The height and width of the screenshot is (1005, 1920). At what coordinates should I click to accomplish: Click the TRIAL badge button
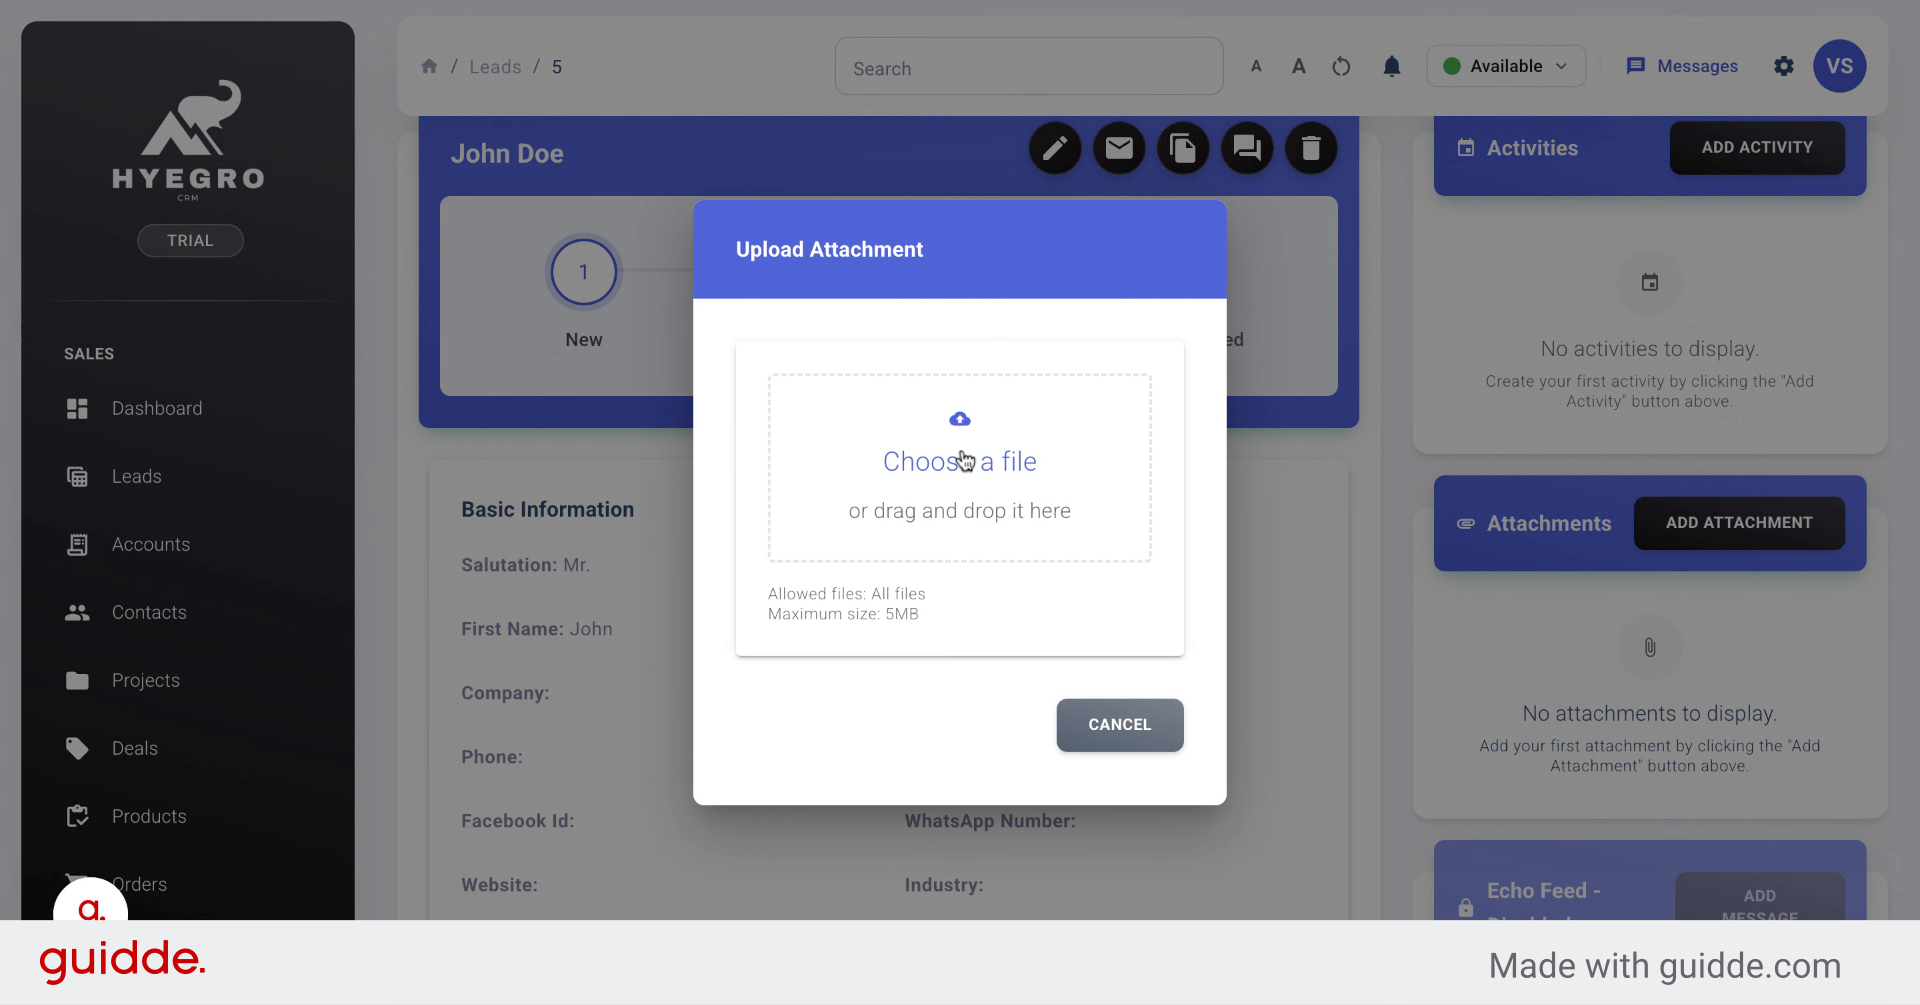[190, 240]
